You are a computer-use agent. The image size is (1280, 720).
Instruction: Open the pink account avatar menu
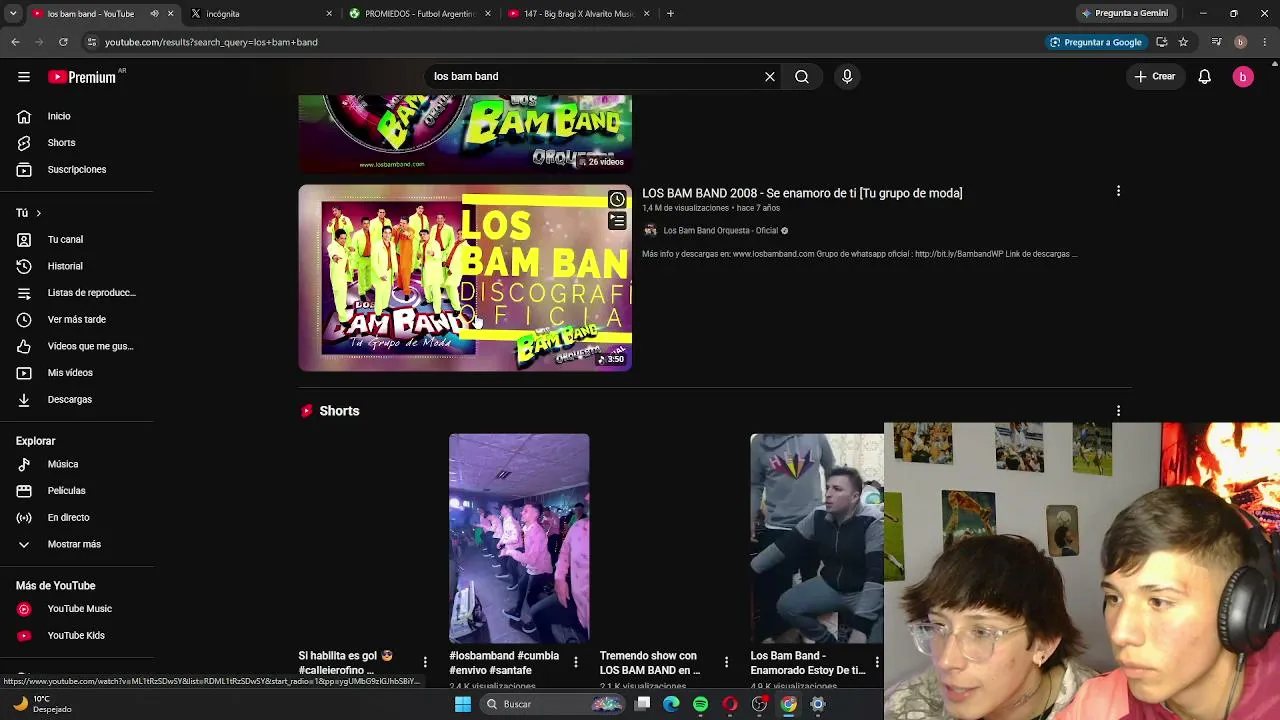tap(1243, 77)
